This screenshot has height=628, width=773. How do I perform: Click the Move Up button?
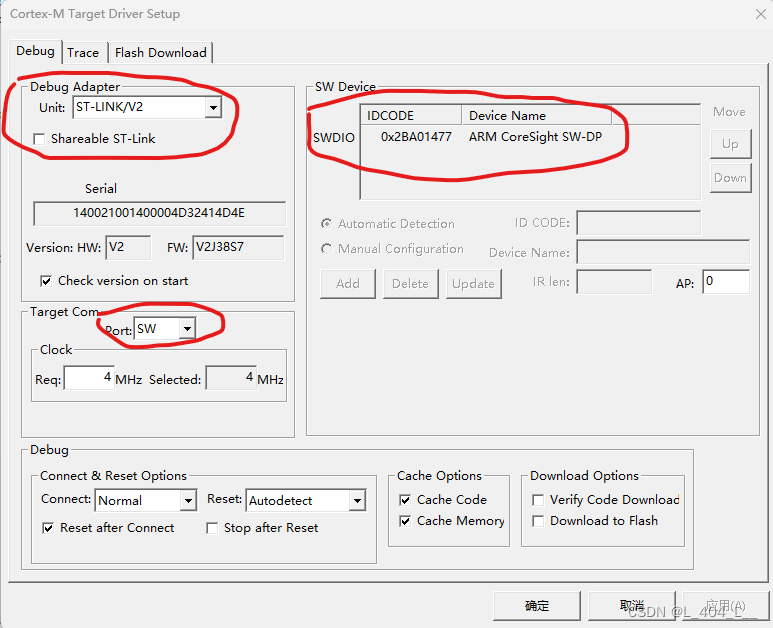(731, 144)
